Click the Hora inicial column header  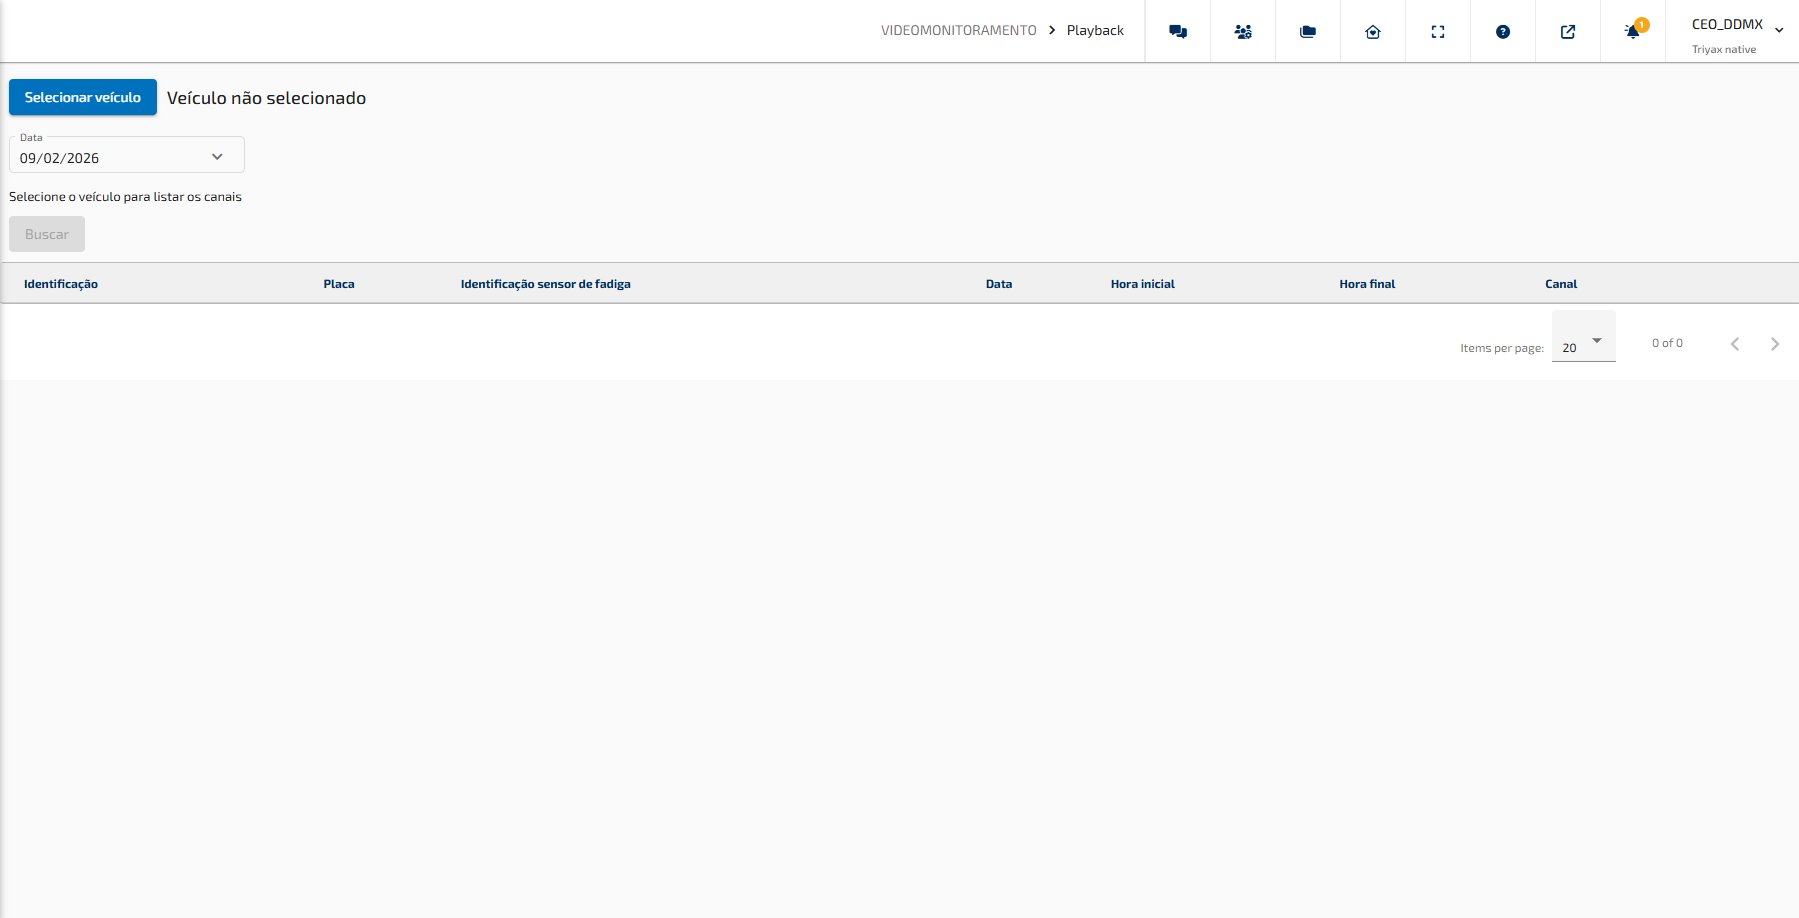tap(1142, 284)
